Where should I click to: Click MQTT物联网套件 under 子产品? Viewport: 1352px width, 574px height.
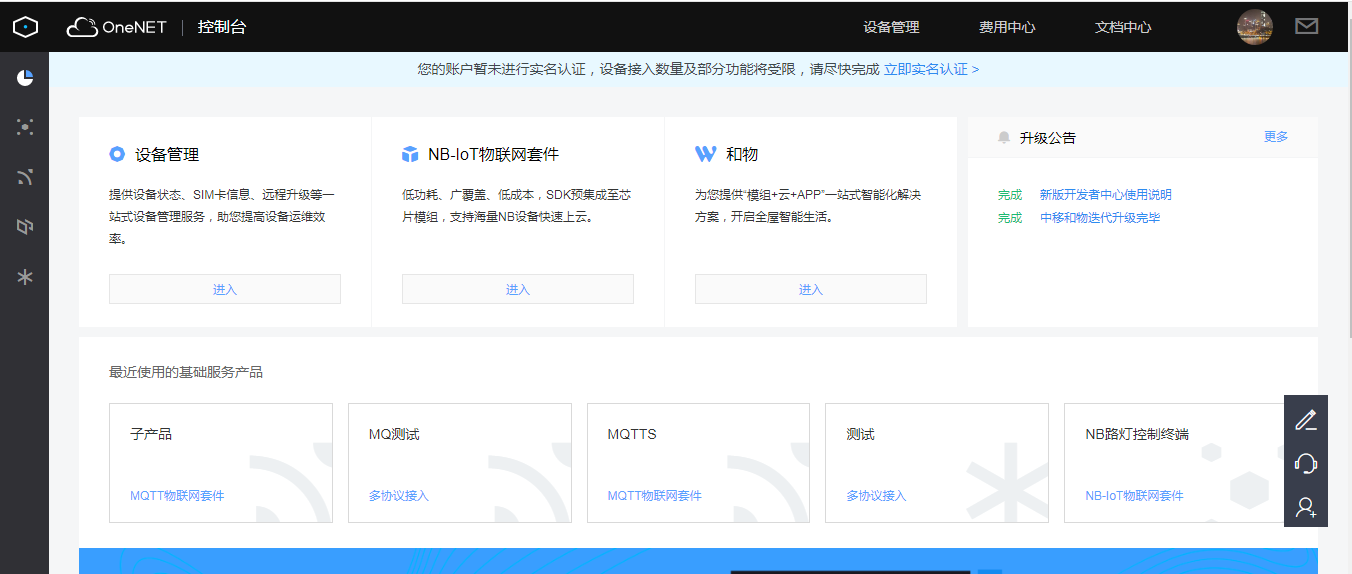(x=177, y=496)
